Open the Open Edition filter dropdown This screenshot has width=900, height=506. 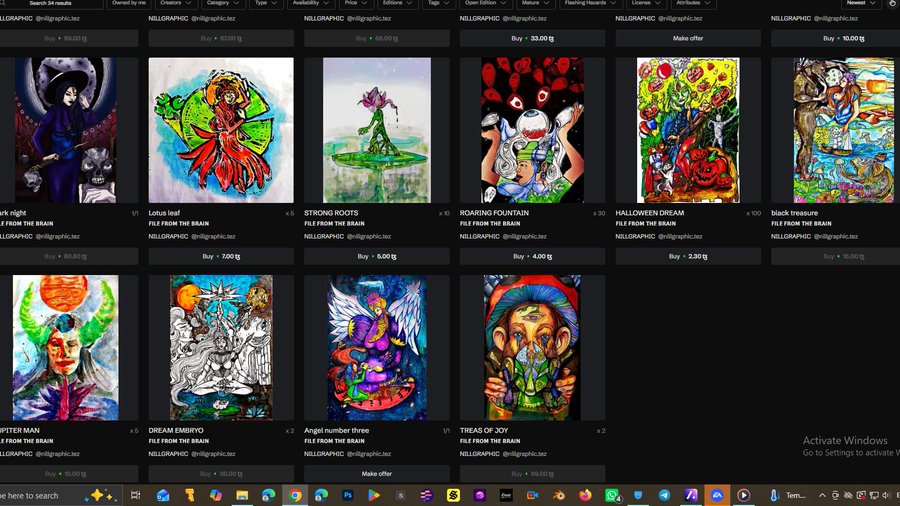coord(486,3)
